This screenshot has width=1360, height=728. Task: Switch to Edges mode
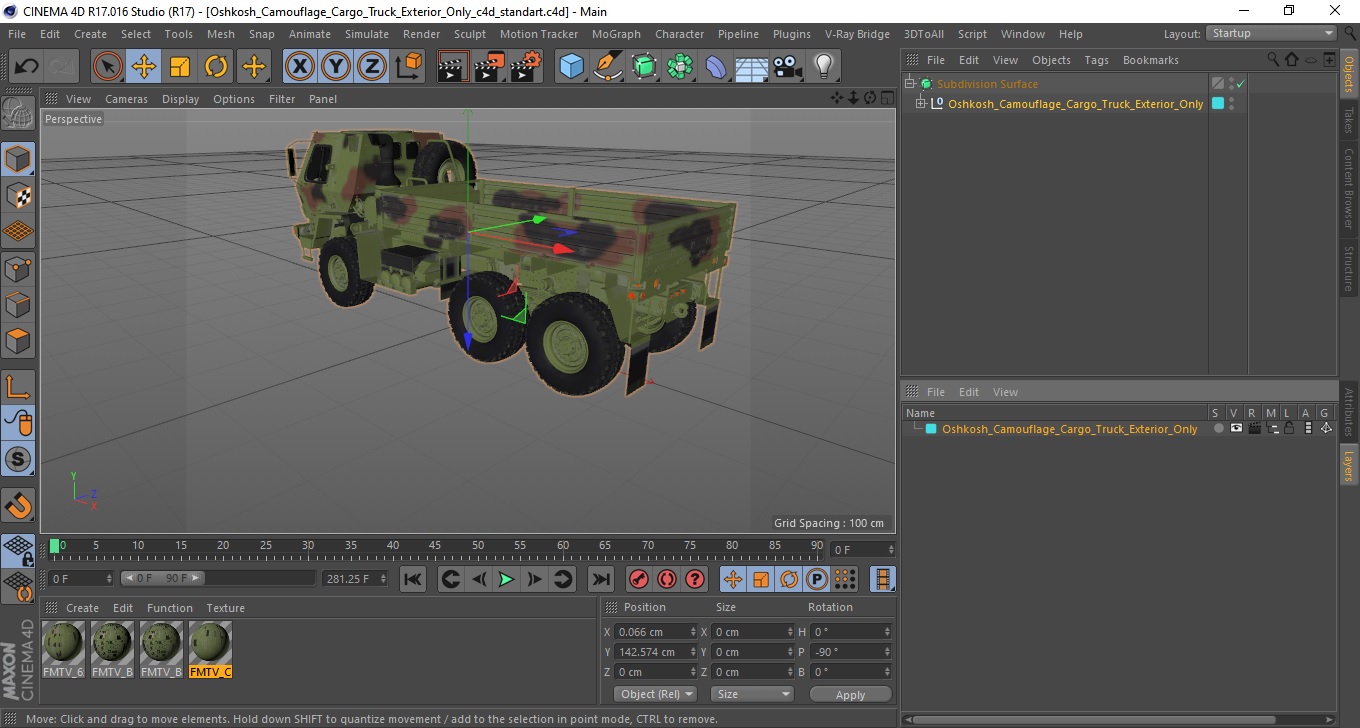point(18,304)
